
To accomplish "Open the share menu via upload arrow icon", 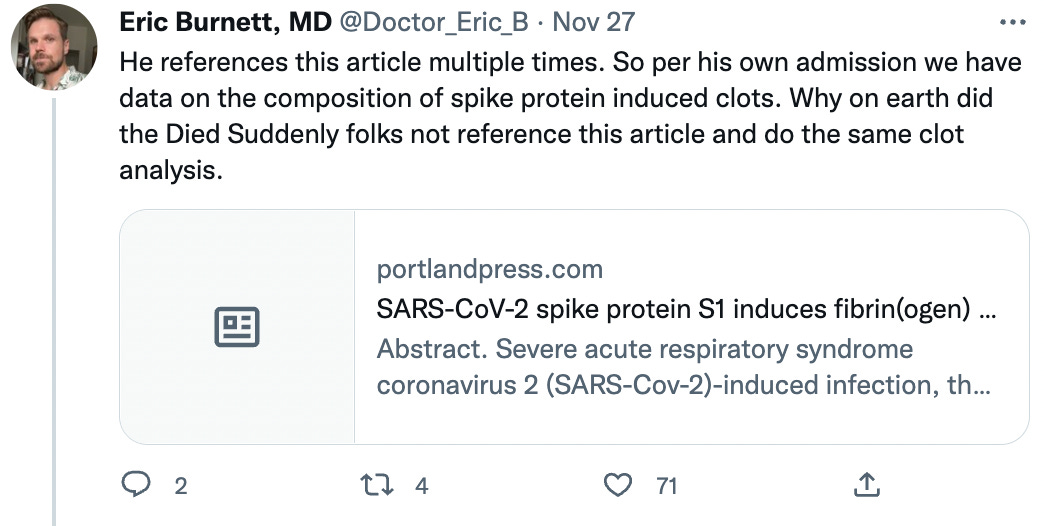I will [868, 485].
